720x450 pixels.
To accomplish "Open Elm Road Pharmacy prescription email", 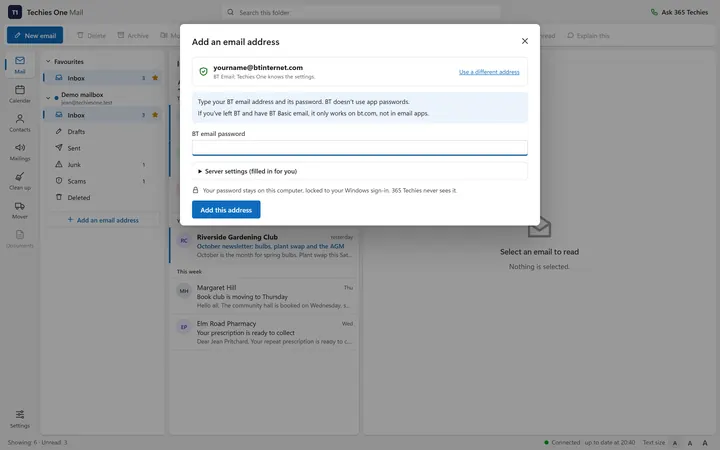I will (x=264, y=332).
